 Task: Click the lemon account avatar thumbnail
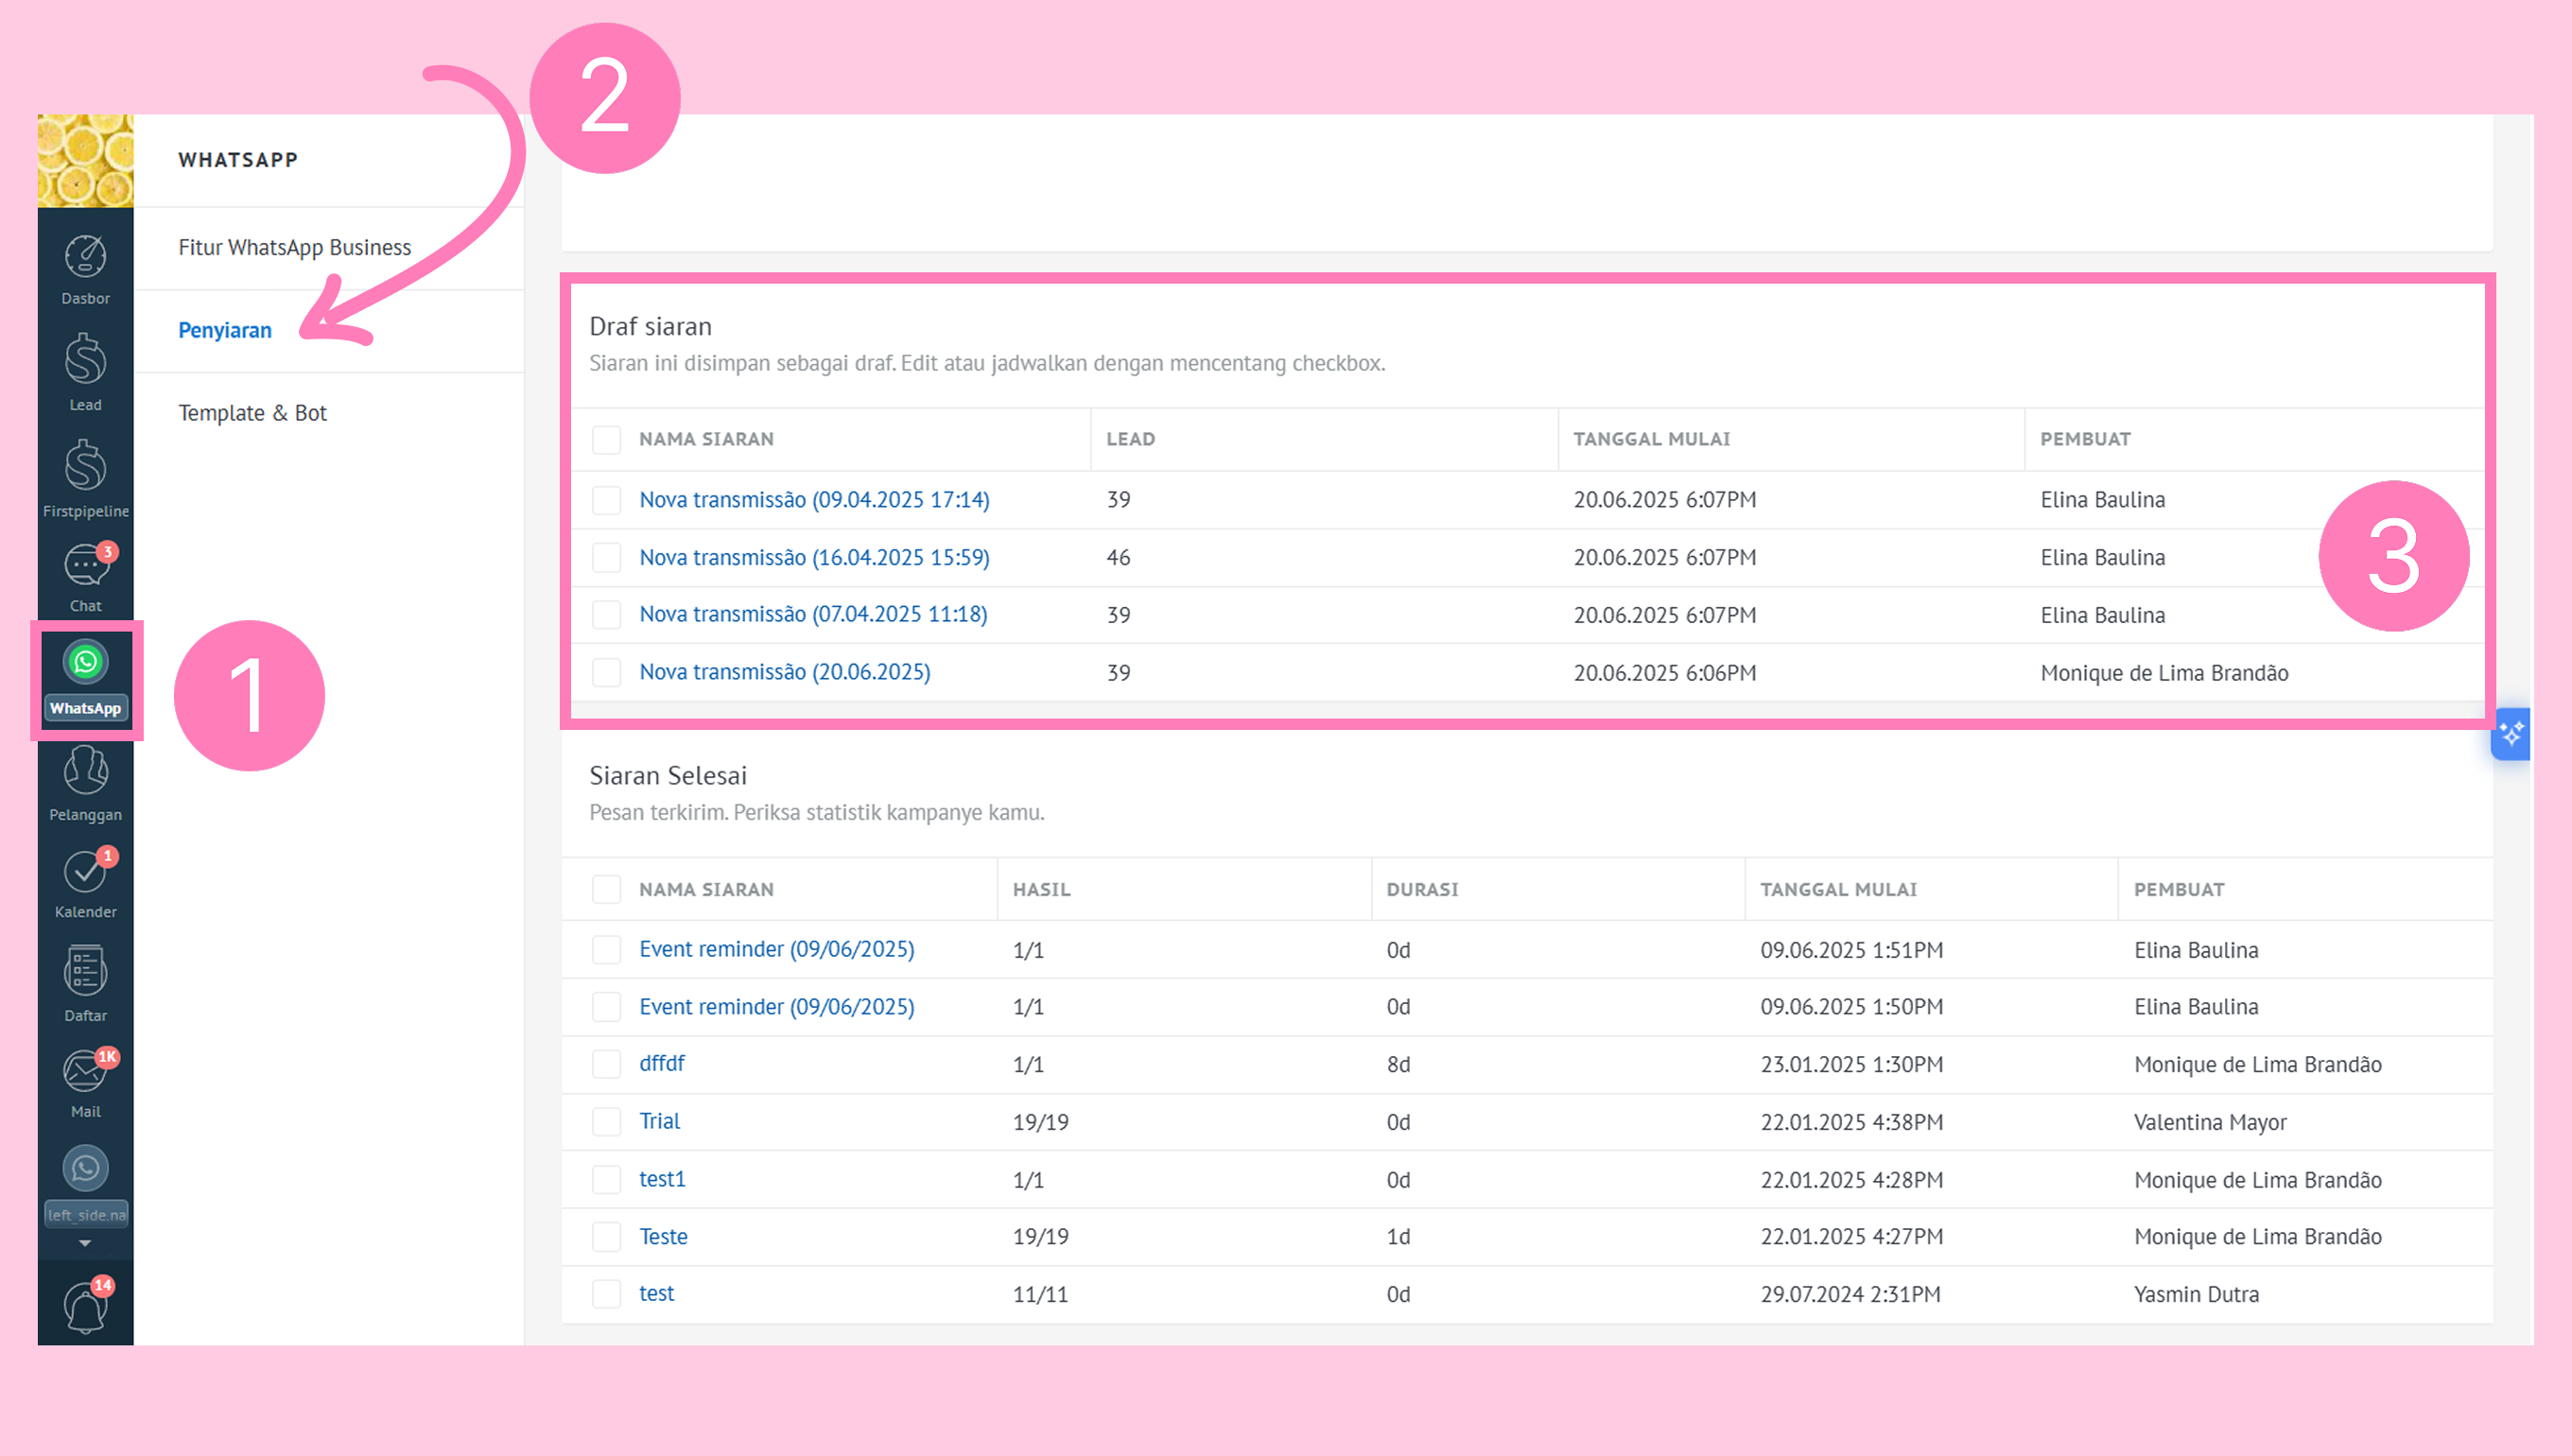(85, 161)
